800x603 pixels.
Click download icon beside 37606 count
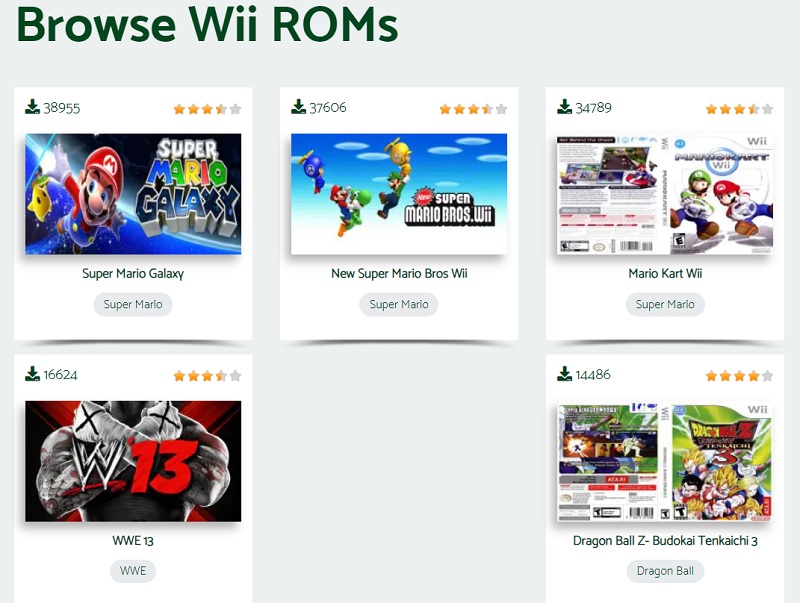point(298,107)
